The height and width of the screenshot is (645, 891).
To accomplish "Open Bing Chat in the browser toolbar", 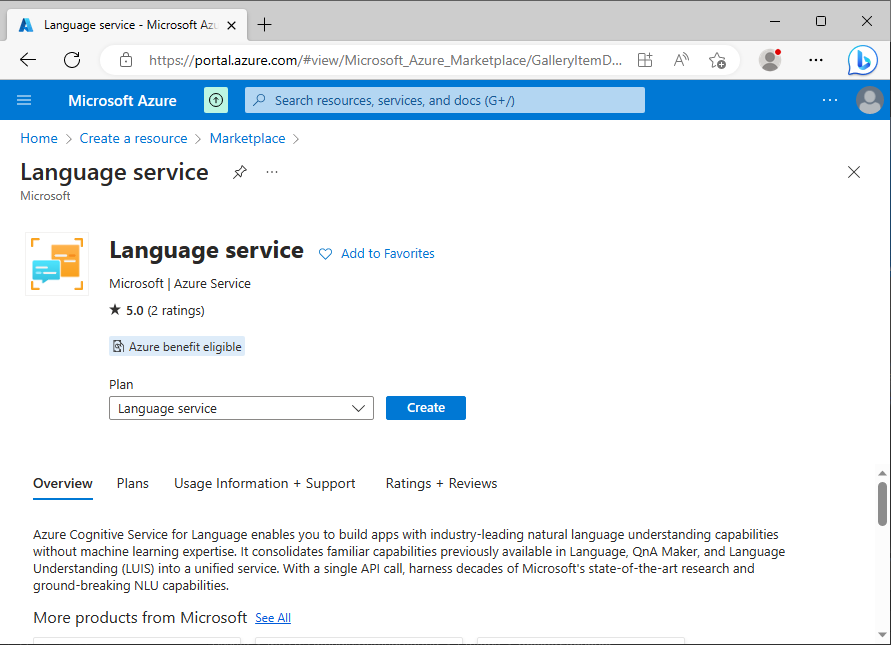I will [862, 60].
